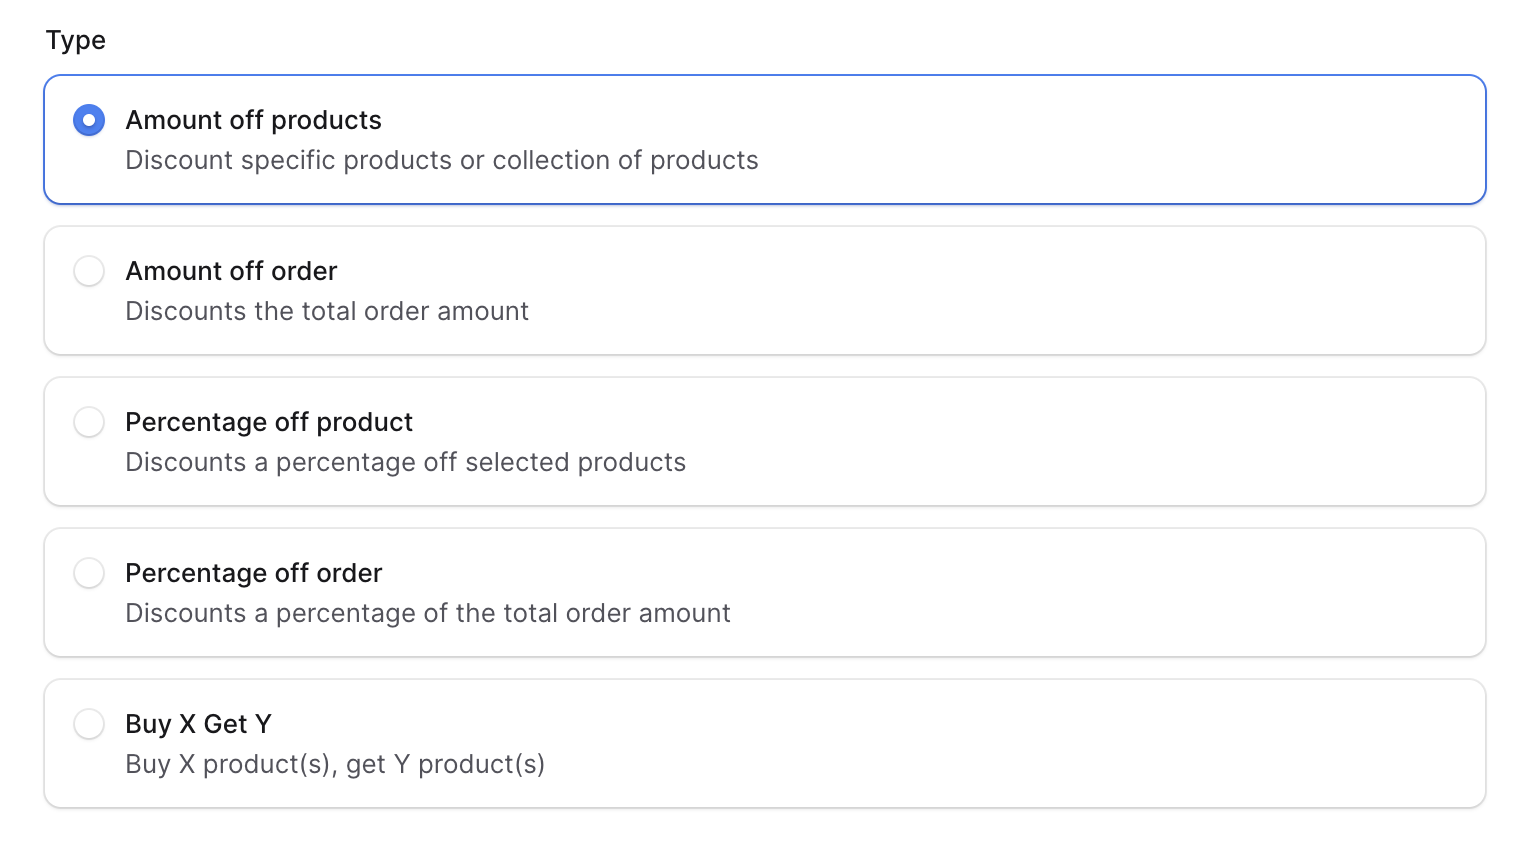Click the 'Percentage off order' title text

[253, 573]
